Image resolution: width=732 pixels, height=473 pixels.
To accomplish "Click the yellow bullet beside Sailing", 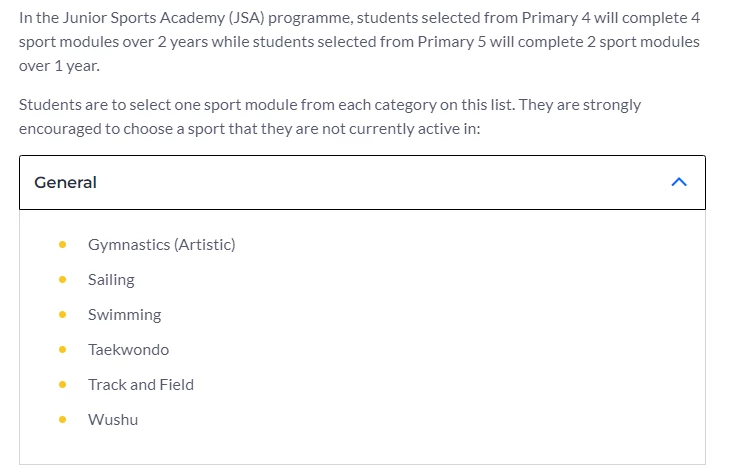I will click(63, 280).
